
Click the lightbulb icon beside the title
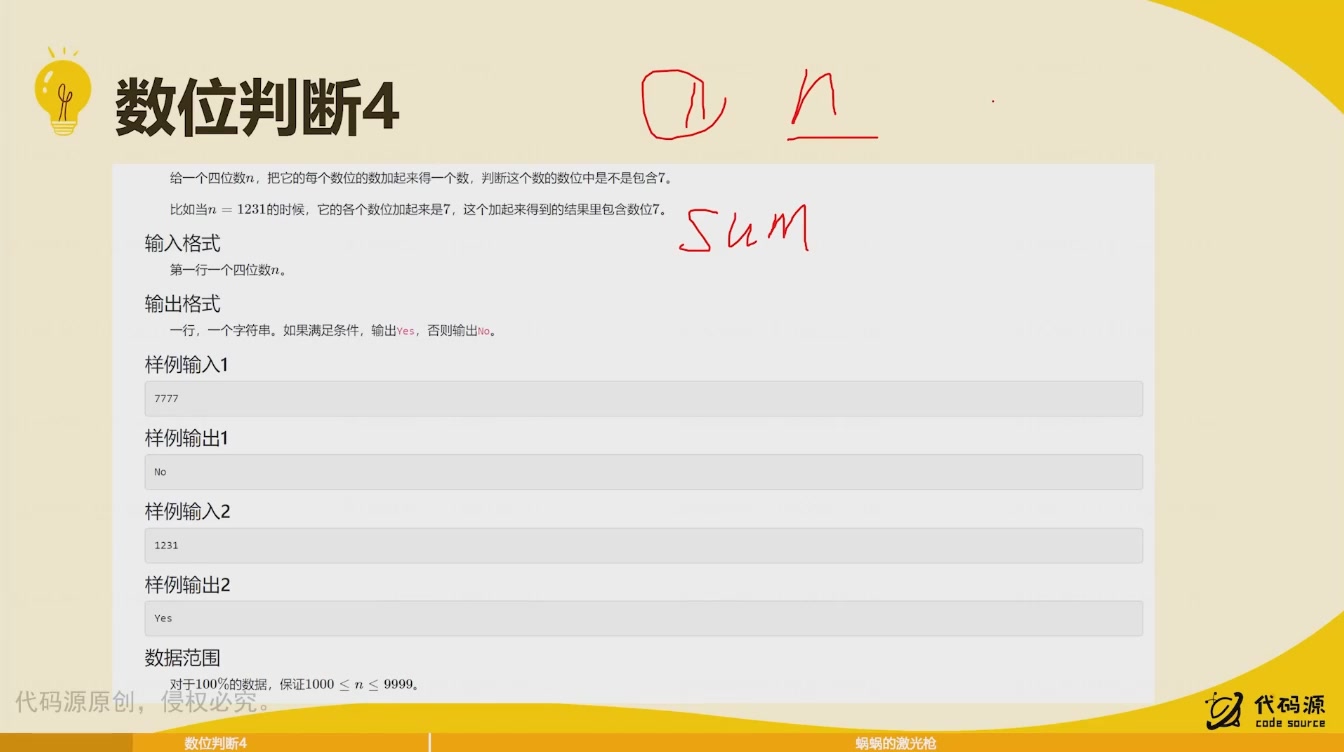pos(62,92)
